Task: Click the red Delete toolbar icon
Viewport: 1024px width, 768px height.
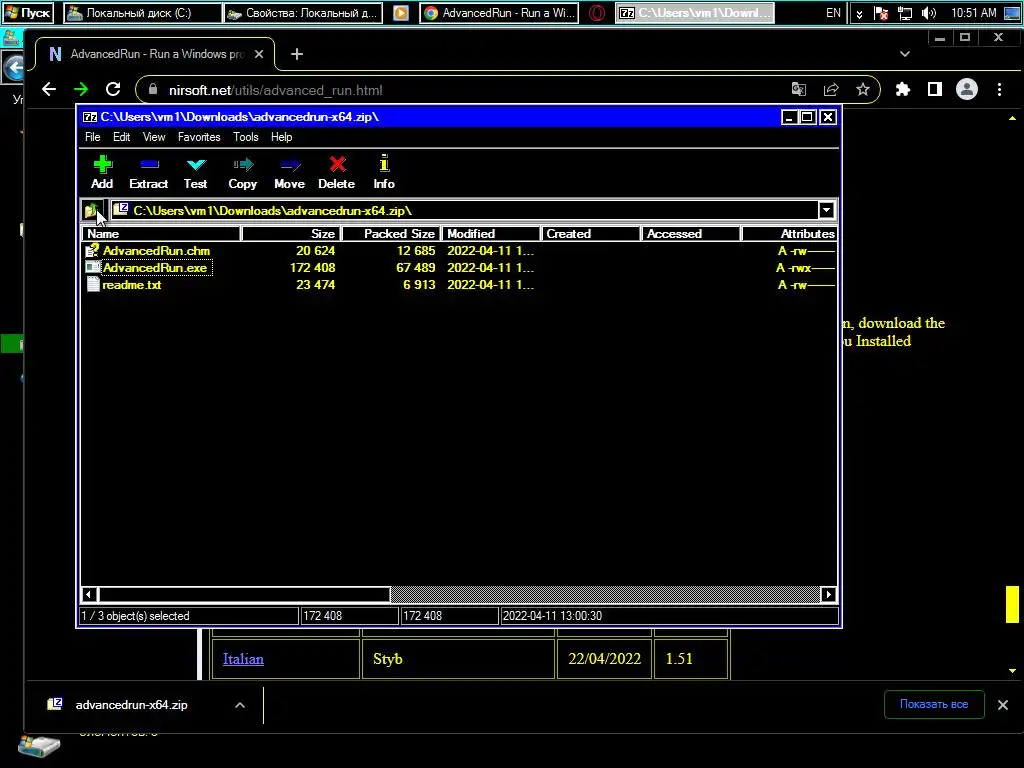Action: tap(336, 173)
